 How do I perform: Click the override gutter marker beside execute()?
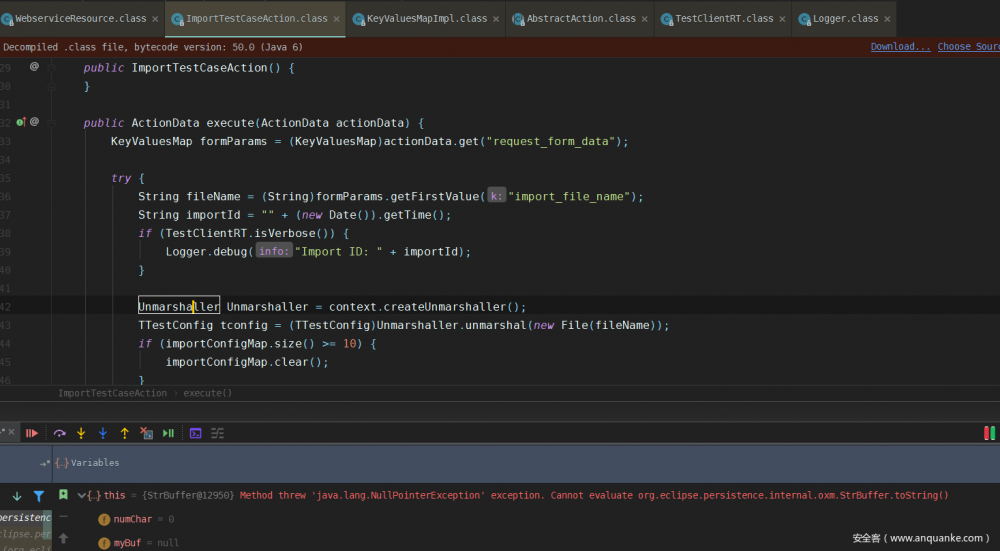[21, 122]
